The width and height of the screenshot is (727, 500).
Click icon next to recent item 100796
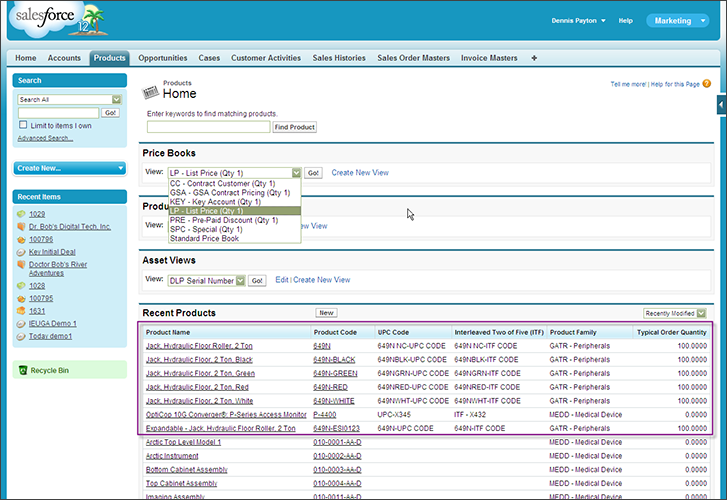click(21, 239)
